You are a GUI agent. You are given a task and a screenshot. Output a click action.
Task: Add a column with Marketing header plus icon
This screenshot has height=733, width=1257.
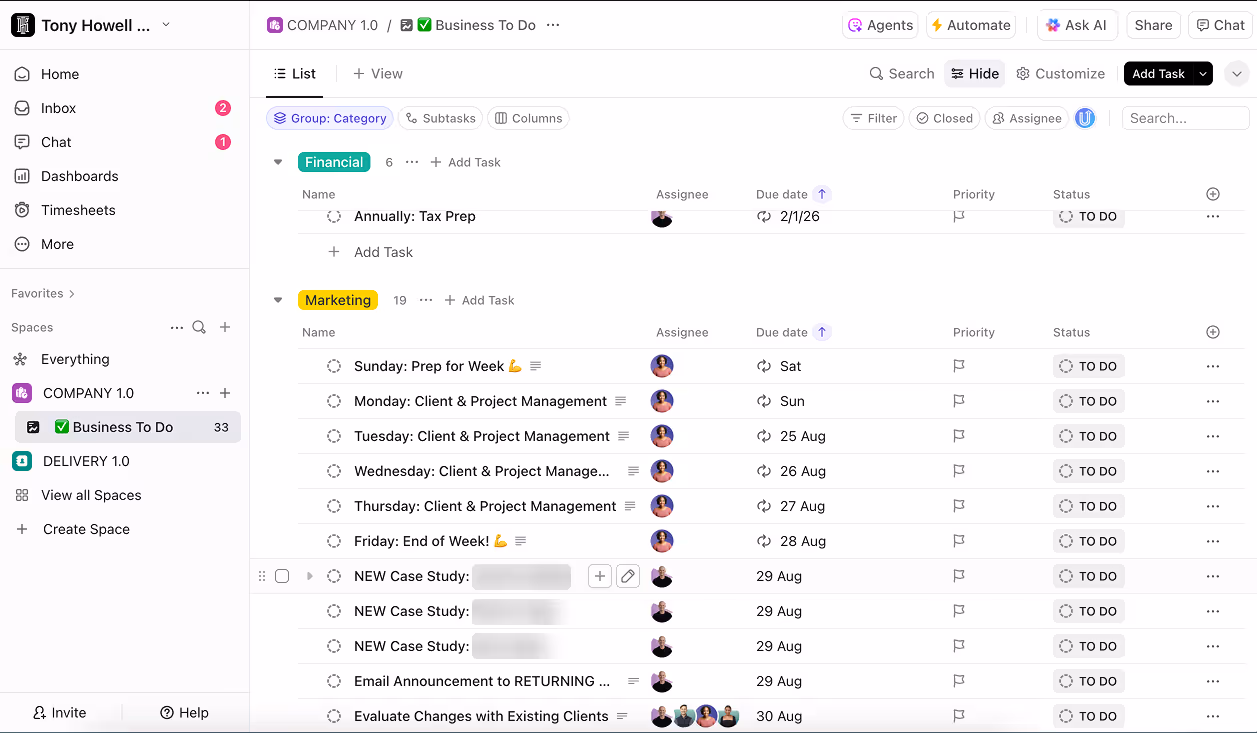1213,332
